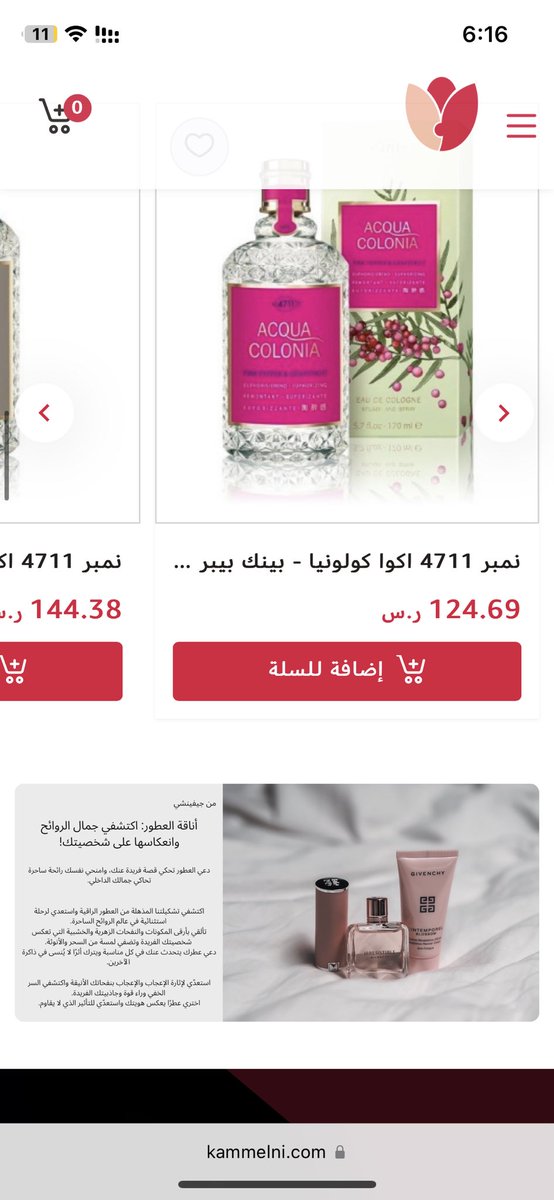Click the إضافة للسلة button for 124.69 product
Image resolution: width=554 pixels, height=1200 pixels.
click(347, 671)
